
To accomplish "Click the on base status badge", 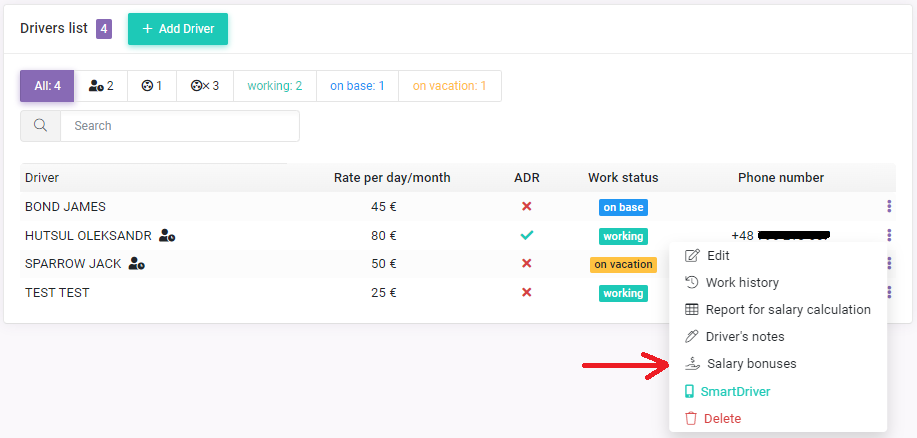I will point(623,208).
